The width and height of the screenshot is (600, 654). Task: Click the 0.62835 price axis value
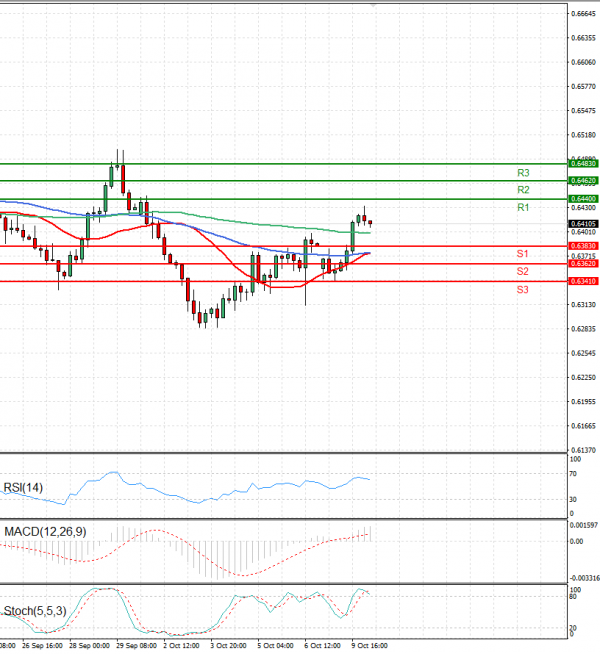click(583, 329)
